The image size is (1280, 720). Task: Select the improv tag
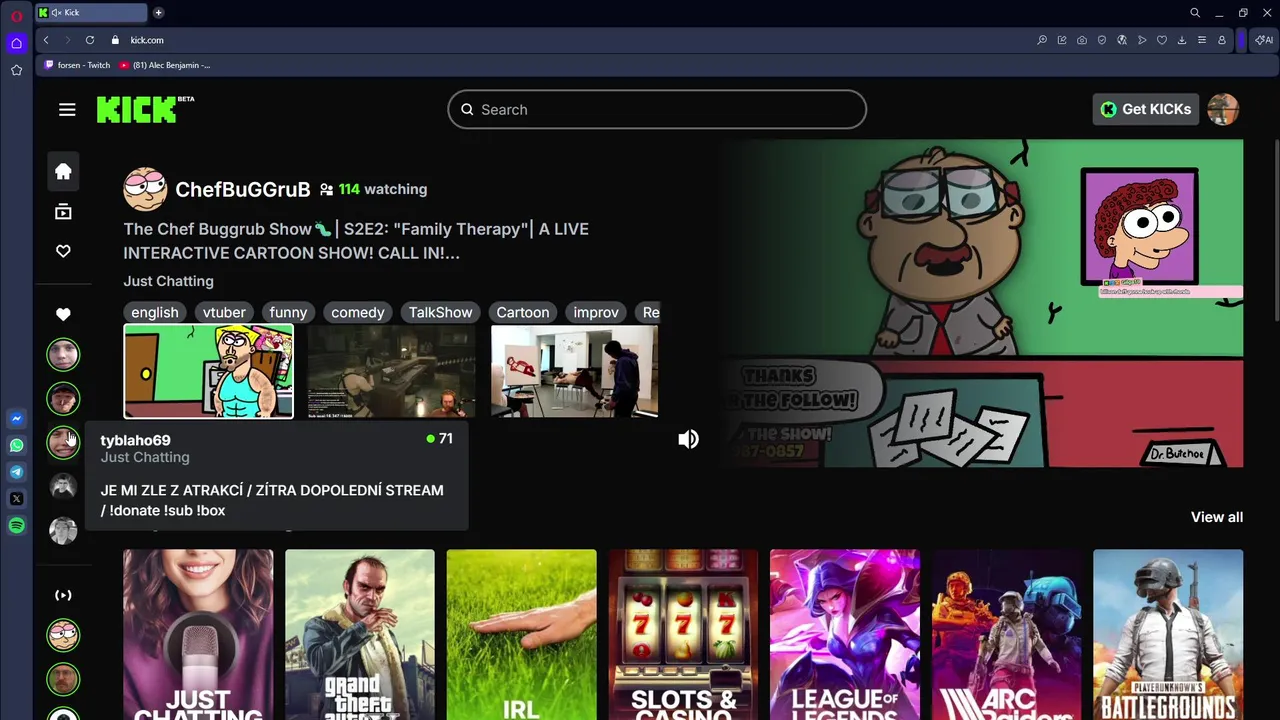coord(596,312)
